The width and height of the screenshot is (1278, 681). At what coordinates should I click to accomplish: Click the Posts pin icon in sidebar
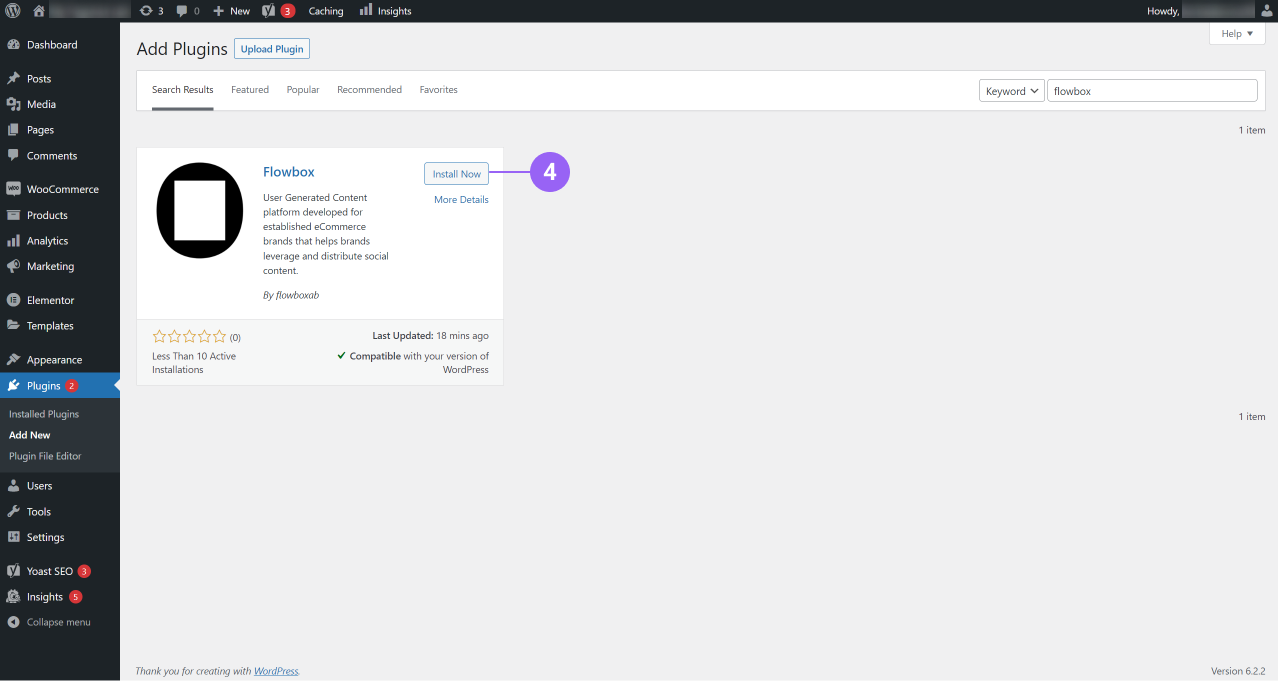pos(13,79)
